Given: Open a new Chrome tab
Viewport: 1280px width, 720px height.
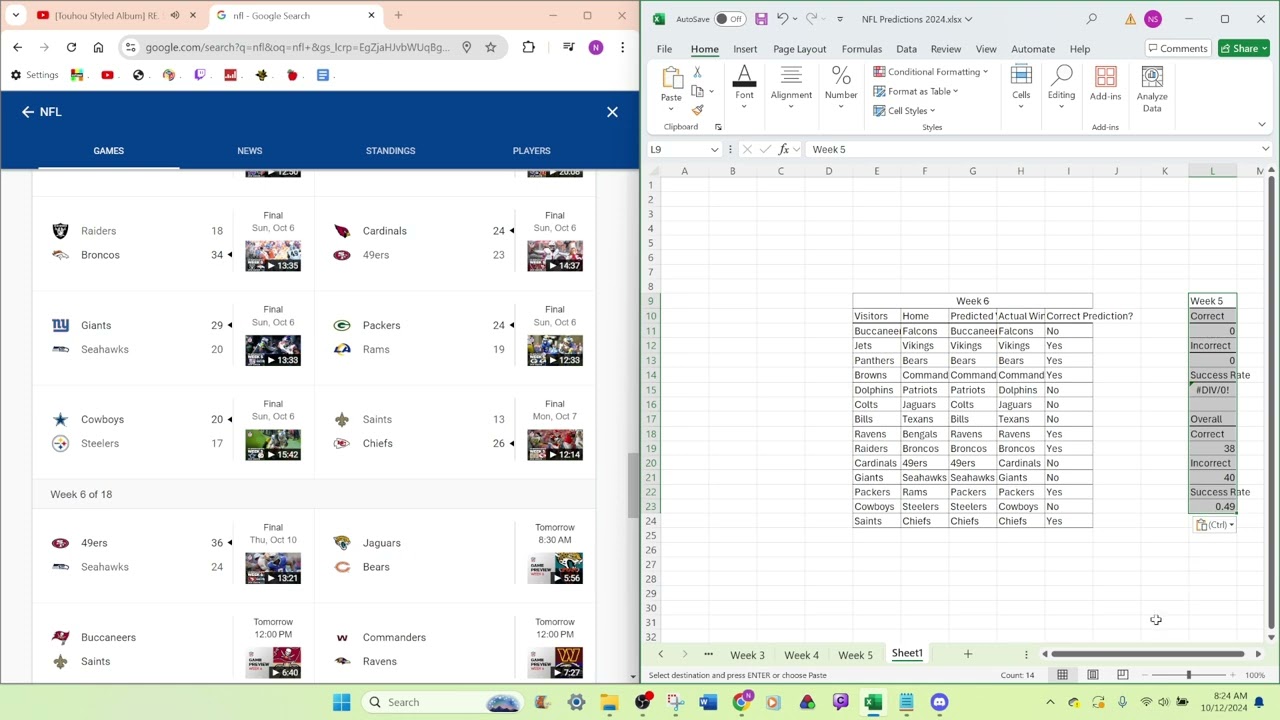Looking at the screenshot, I should coord(398,15).
